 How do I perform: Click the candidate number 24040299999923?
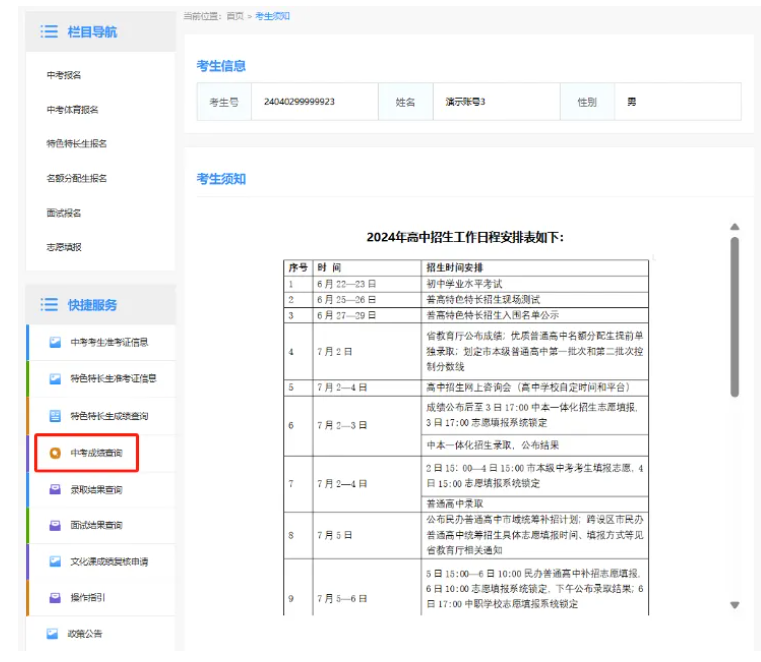tap(299, 101)
